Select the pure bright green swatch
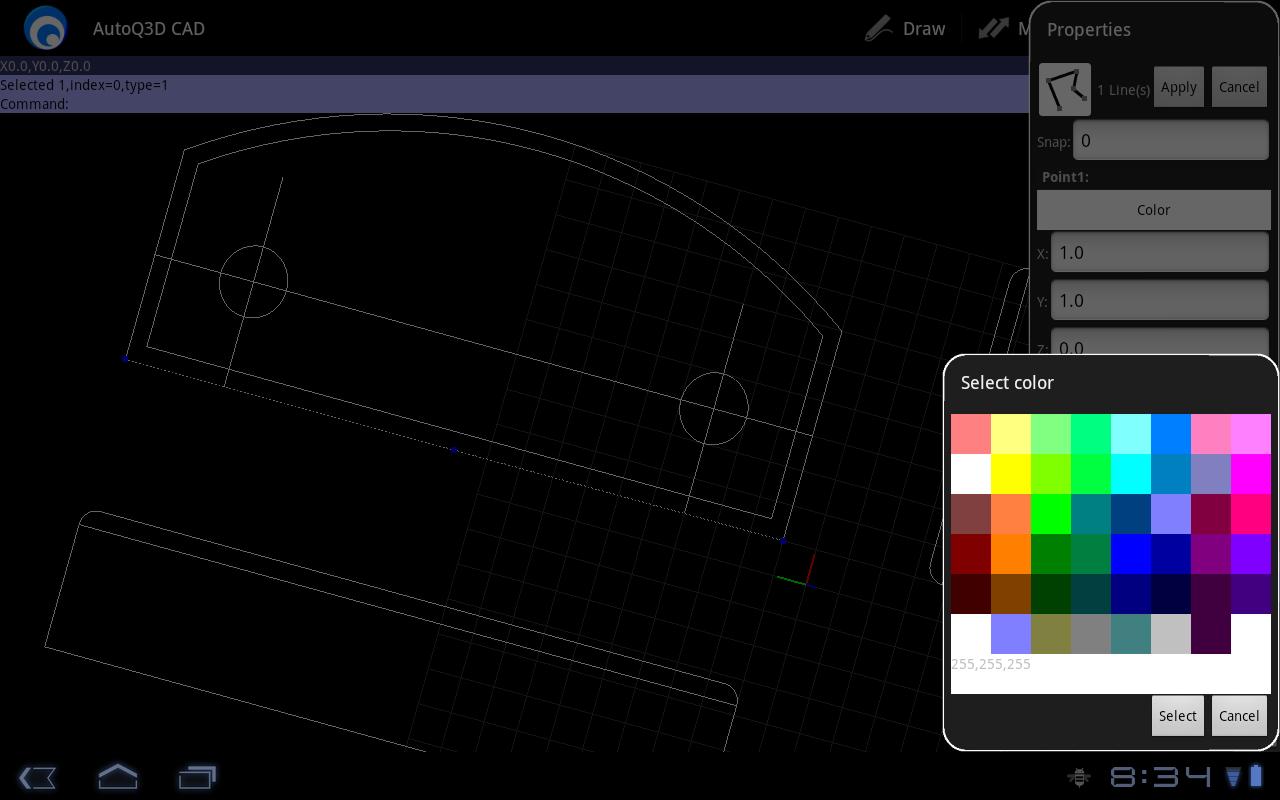Viewport: 1280px width, 800px height. pos(1051,514)
